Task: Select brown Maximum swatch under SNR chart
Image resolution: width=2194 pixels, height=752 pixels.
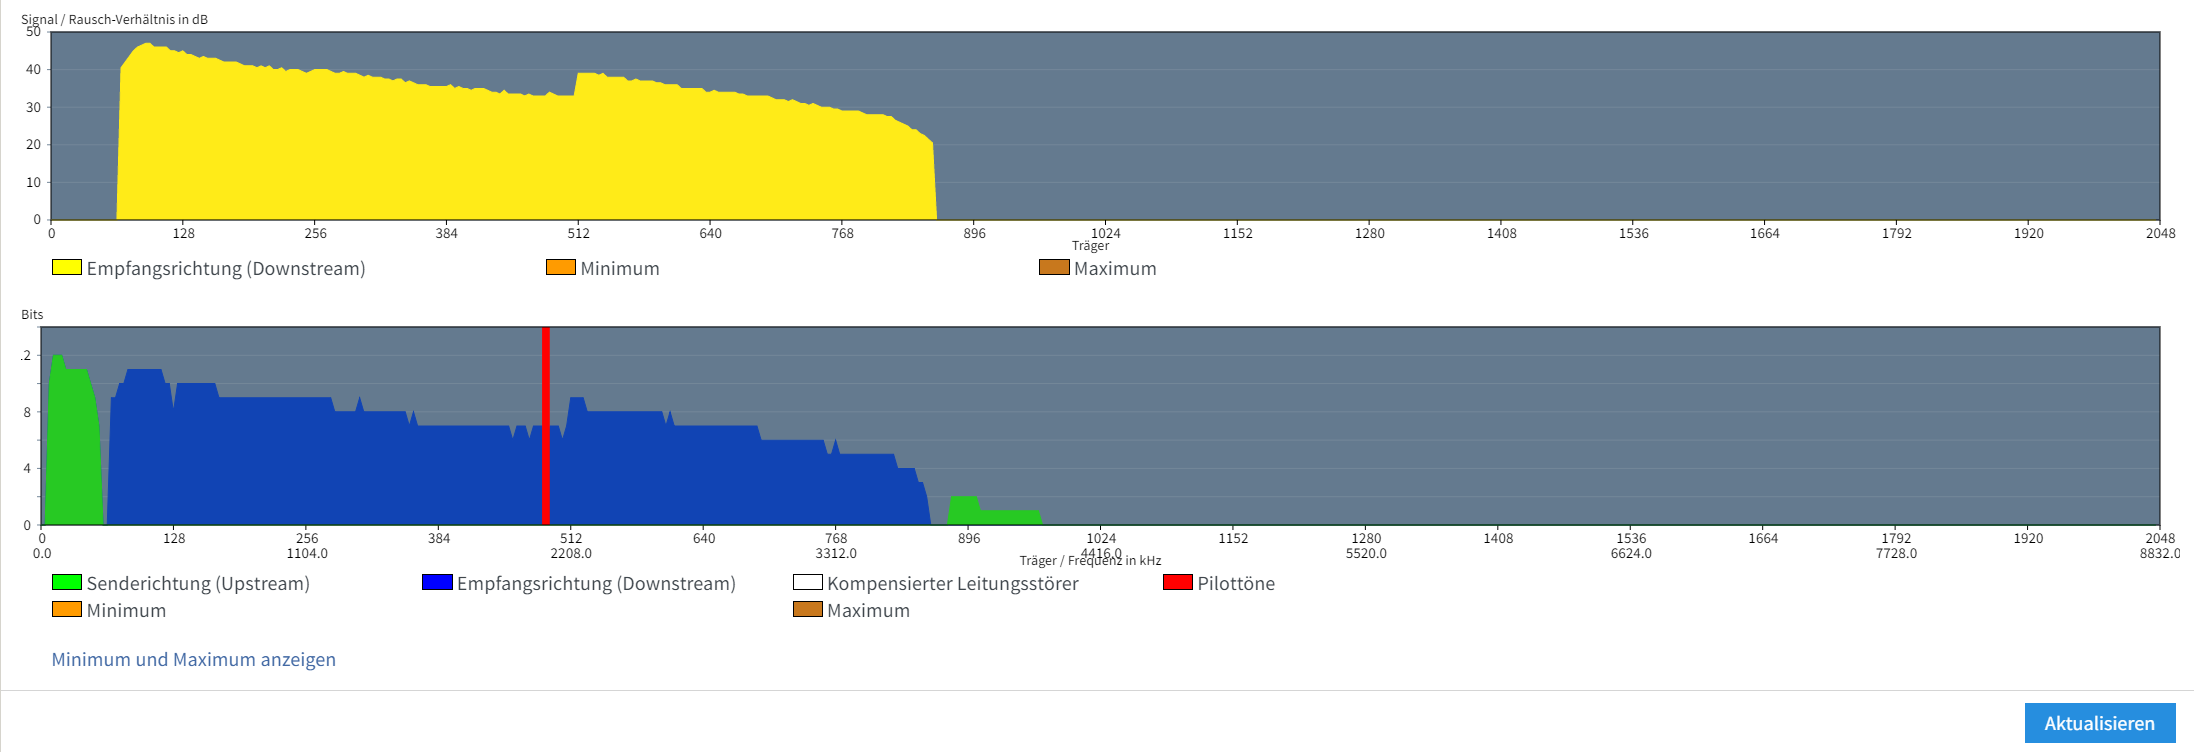Action: click(x=1054, y=267)
